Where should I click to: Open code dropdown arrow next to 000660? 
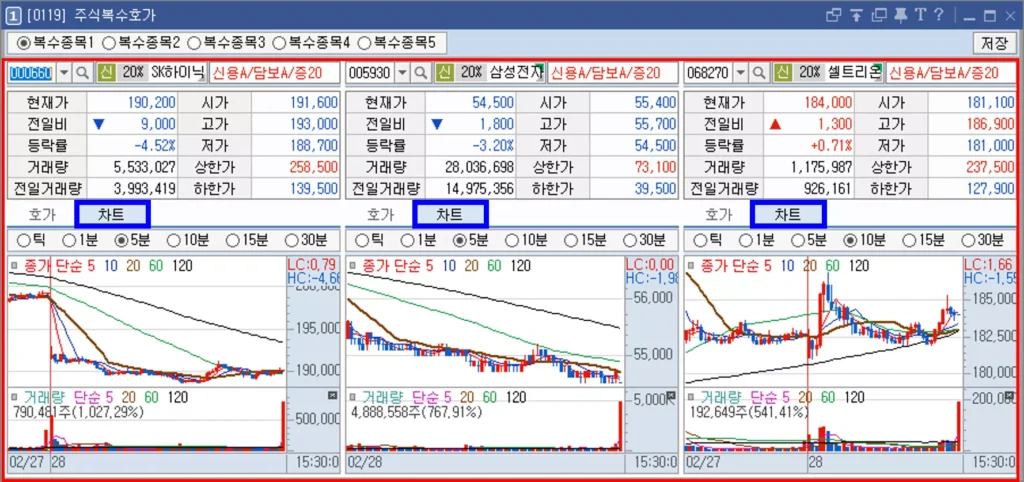(64, 72)
